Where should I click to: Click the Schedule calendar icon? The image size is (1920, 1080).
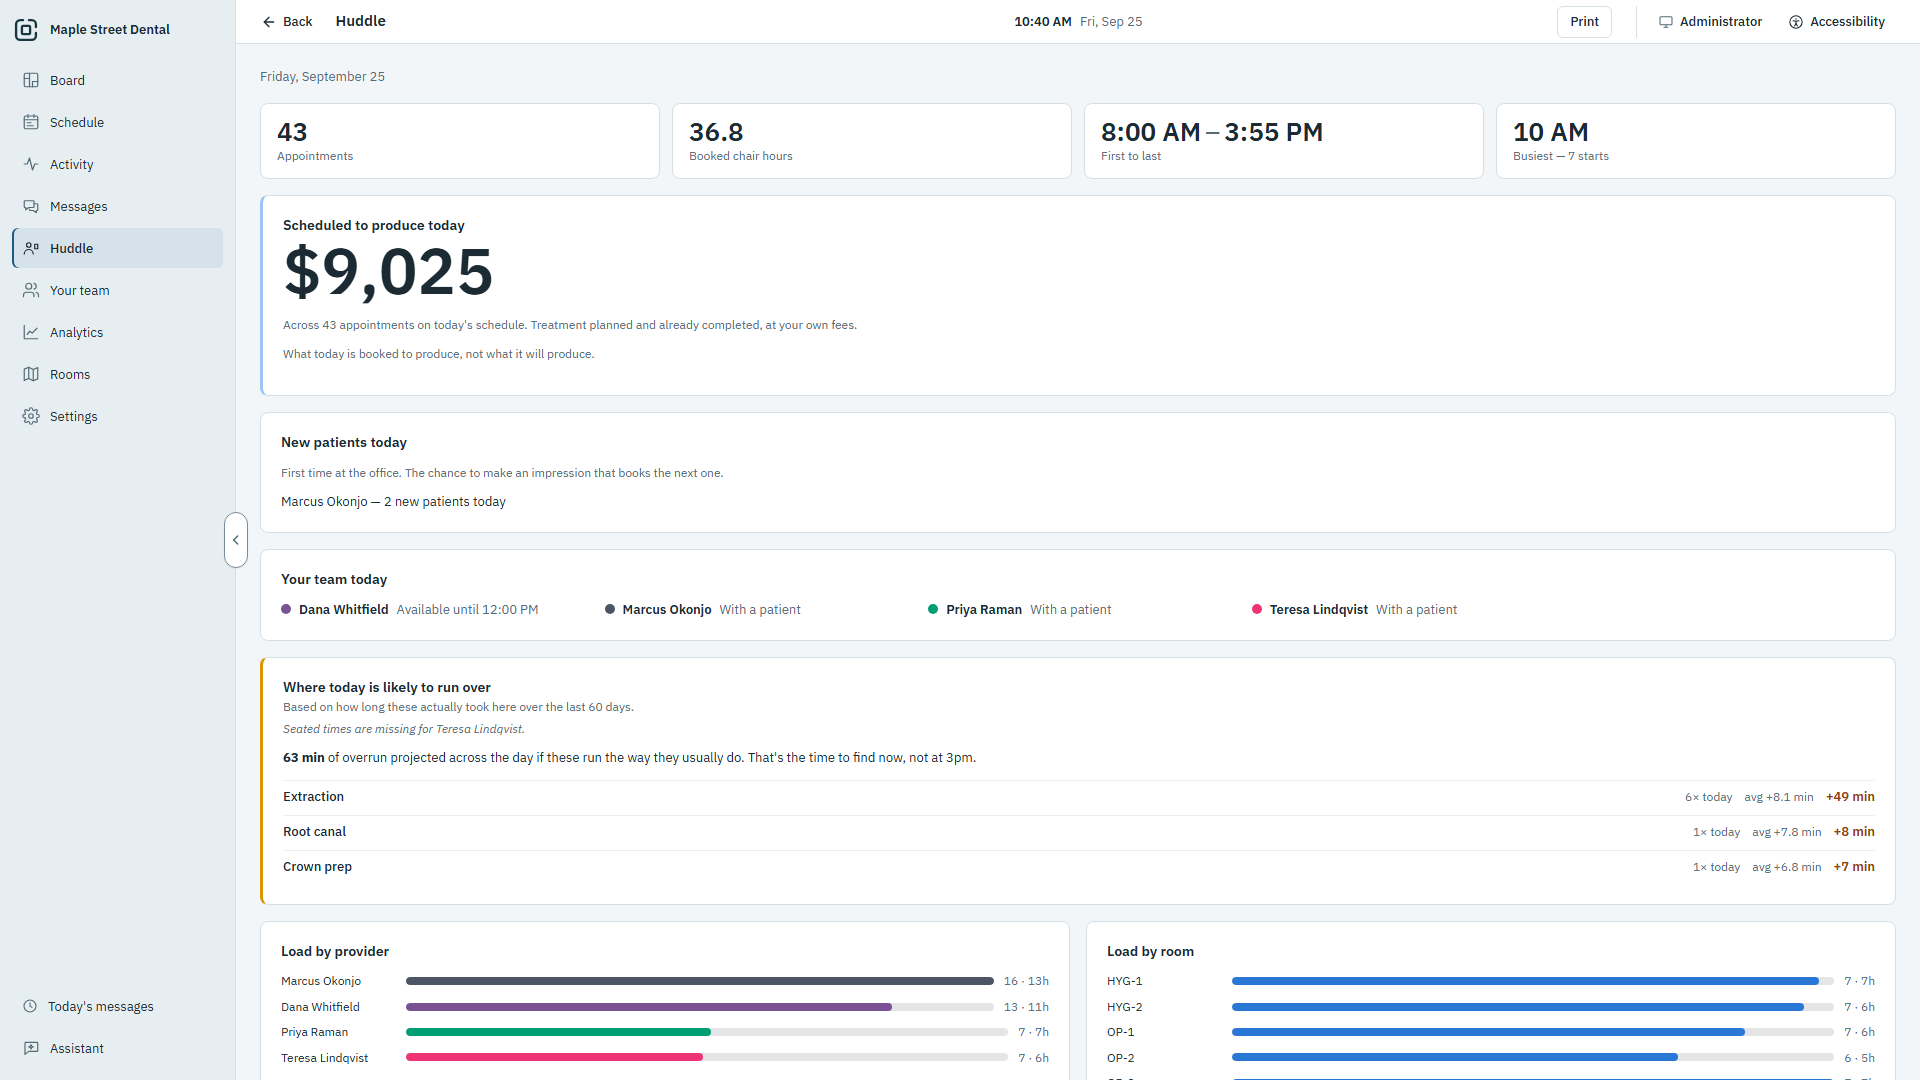tap(31, 122)
